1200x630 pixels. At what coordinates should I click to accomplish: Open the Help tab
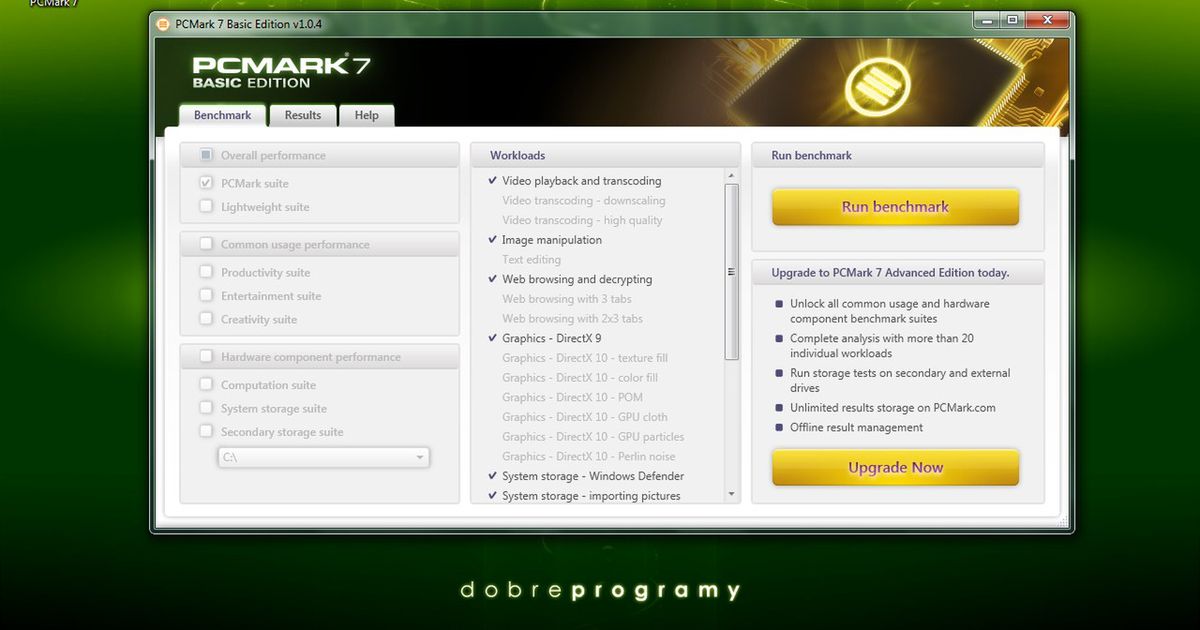click(366, 115)
